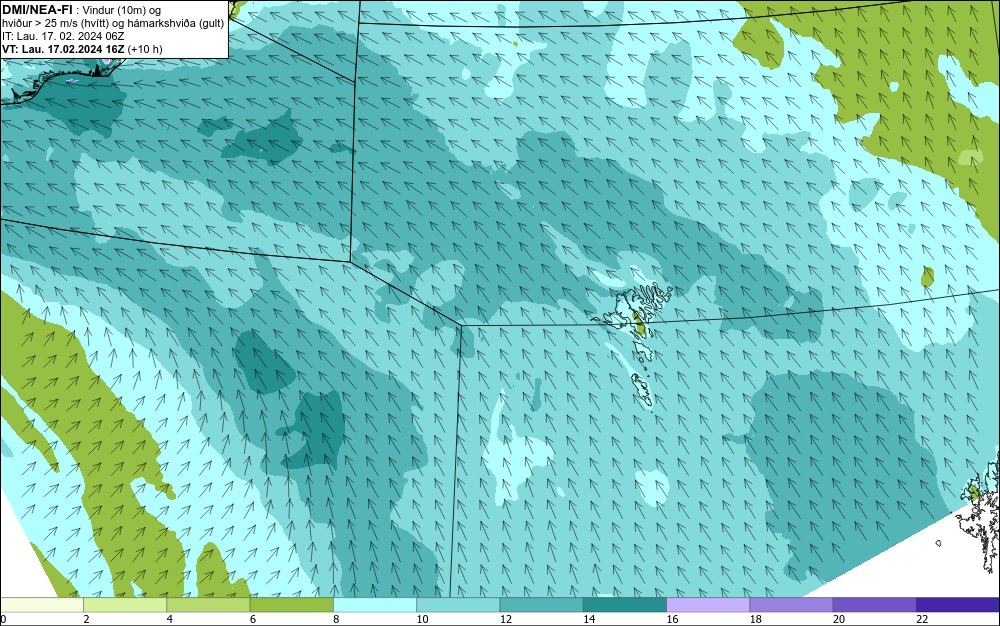
Task: Click the 'DMI/NEA-FI' title text
Action: point(37,9)
